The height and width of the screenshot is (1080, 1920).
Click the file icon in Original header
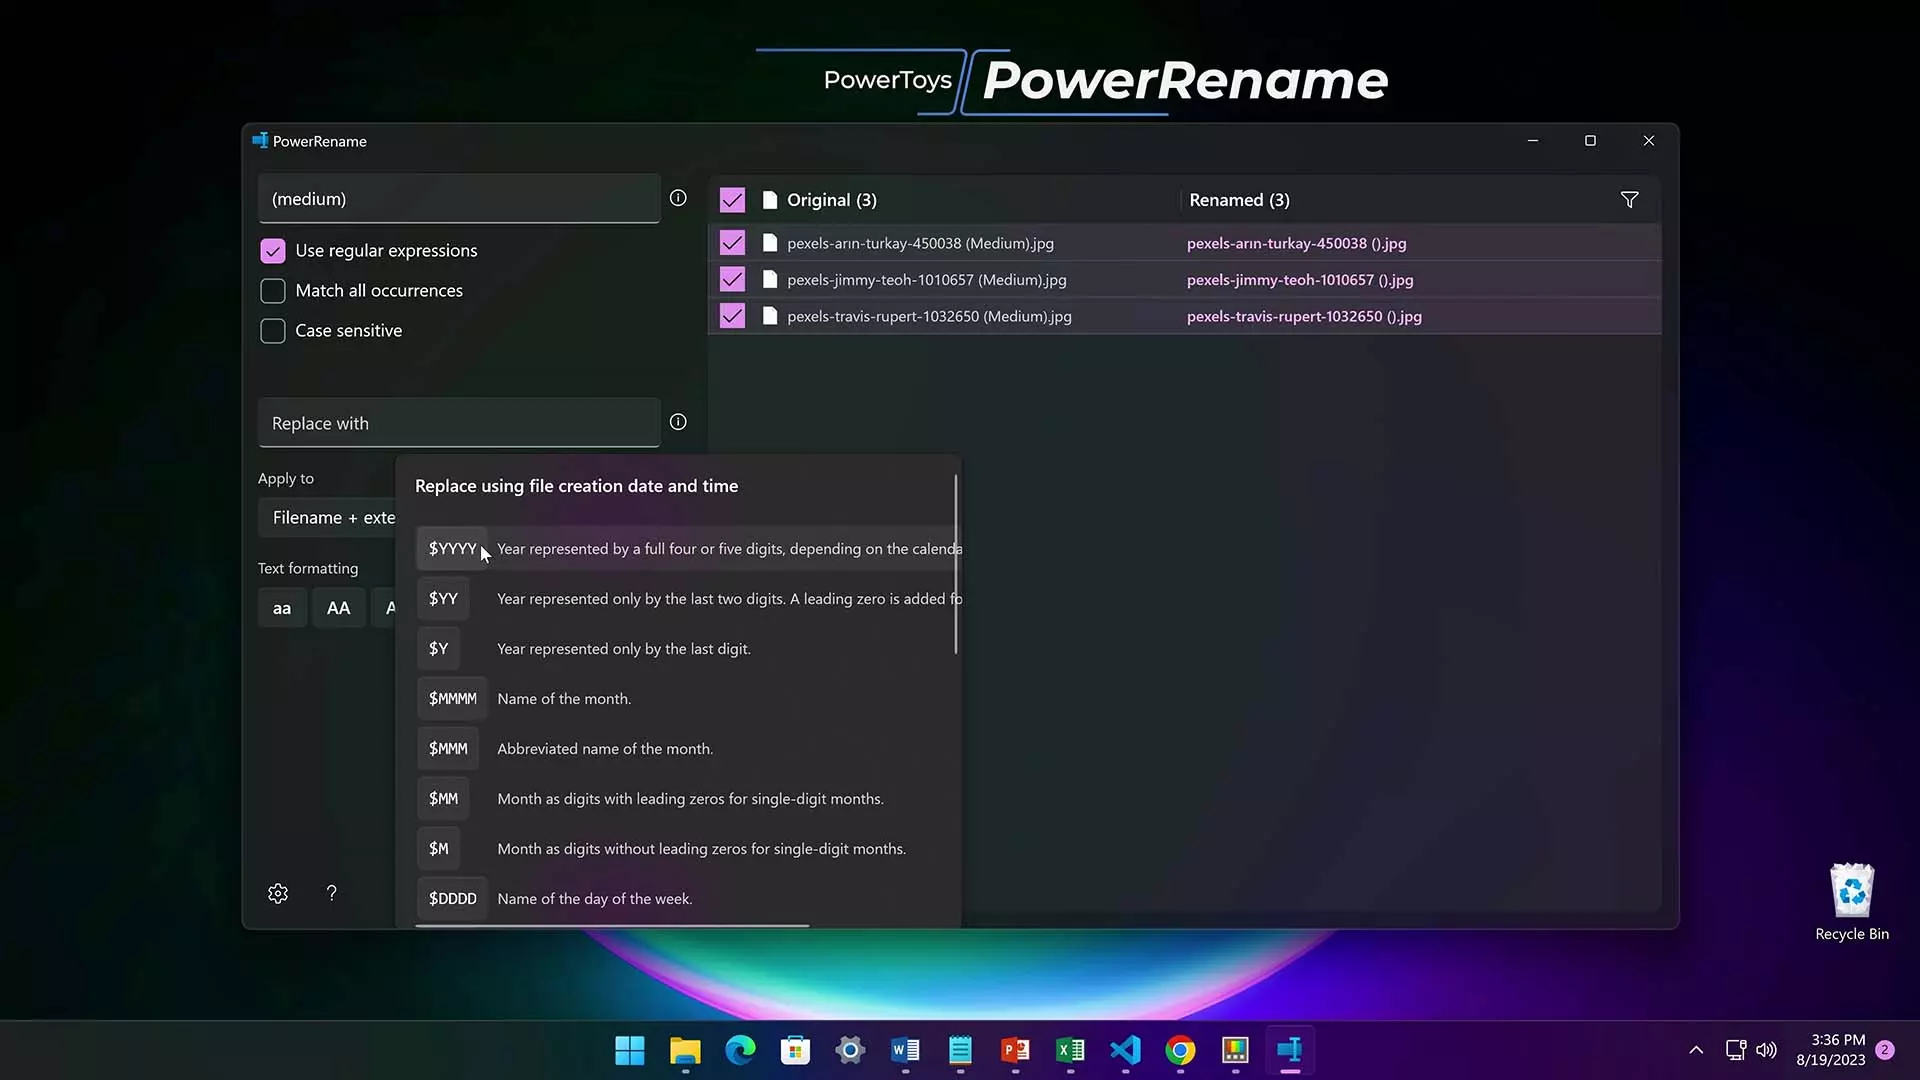point(770,200)
